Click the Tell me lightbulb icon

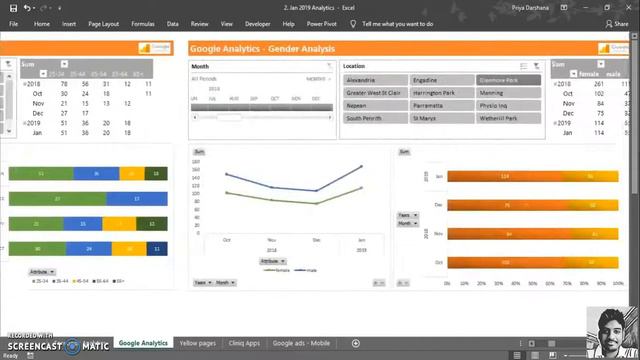[353, 24]
